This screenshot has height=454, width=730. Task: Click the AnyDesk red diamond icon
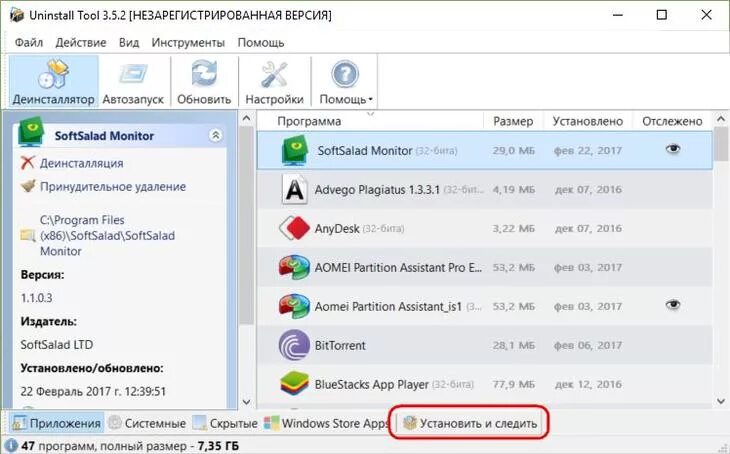pyautogui.click(x=295, y=229)
